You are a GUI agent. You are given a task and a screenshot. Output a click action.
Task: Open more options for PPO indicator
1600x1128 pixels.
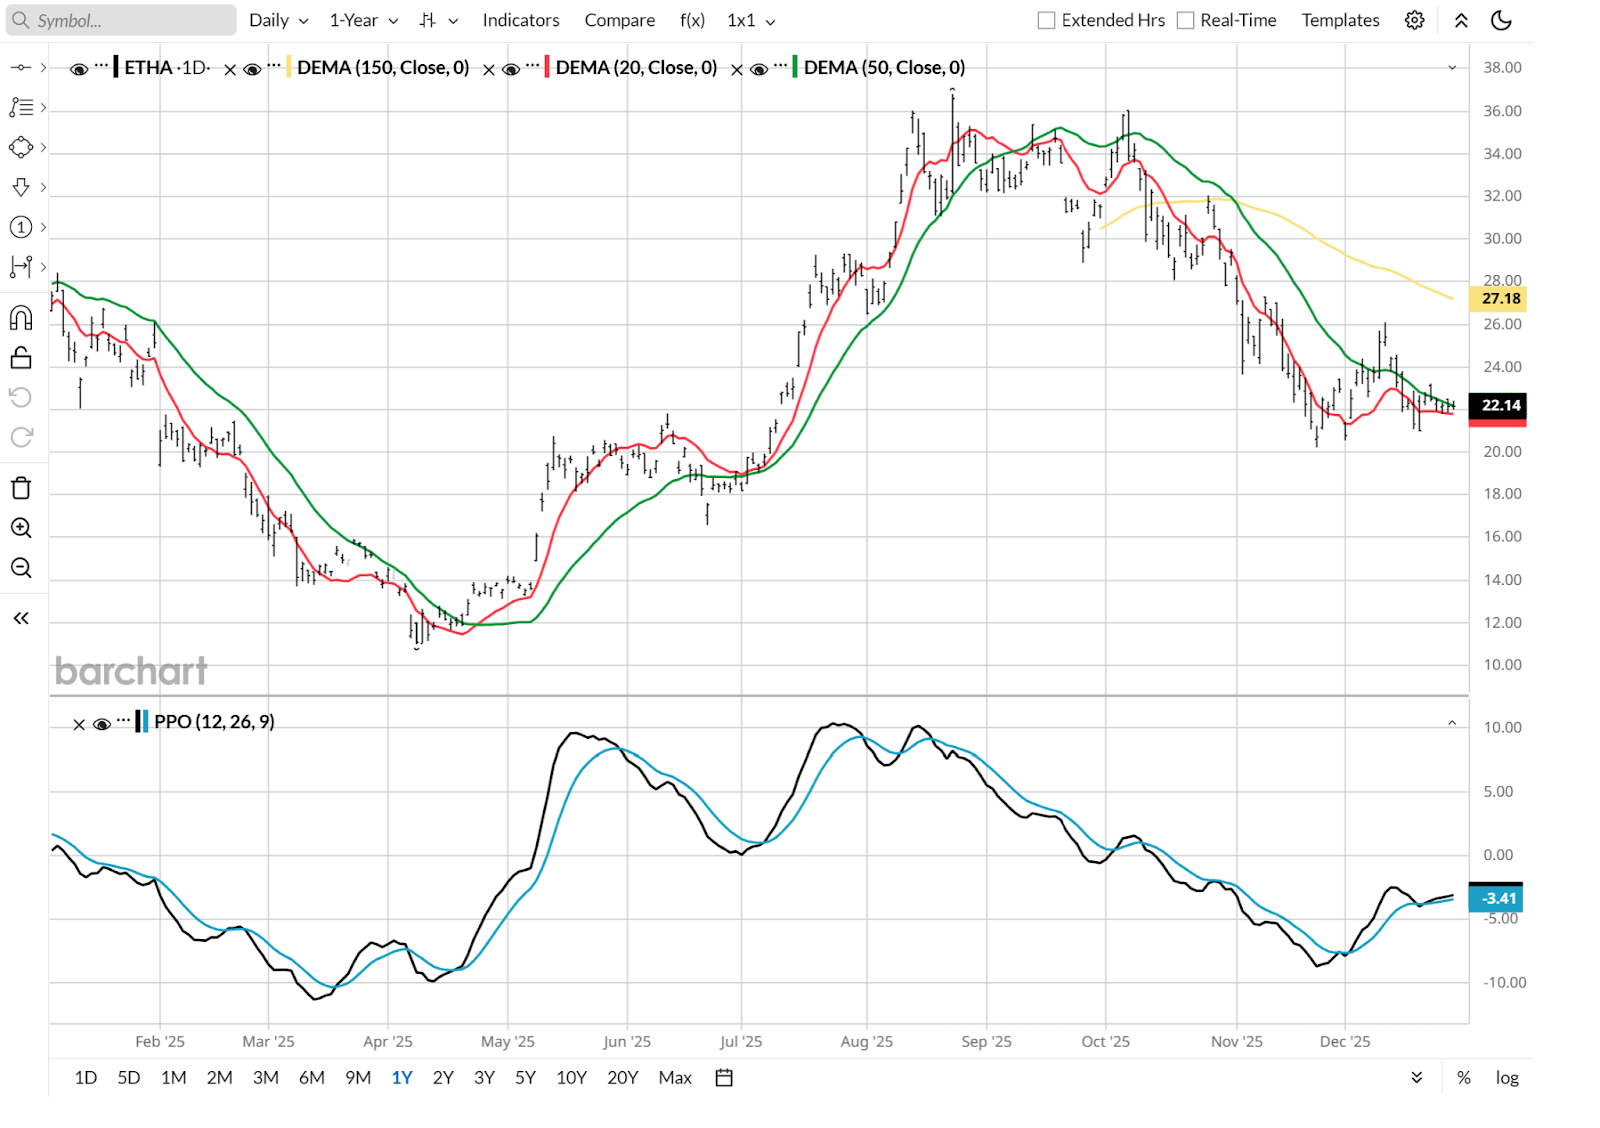tap(123, 720)
